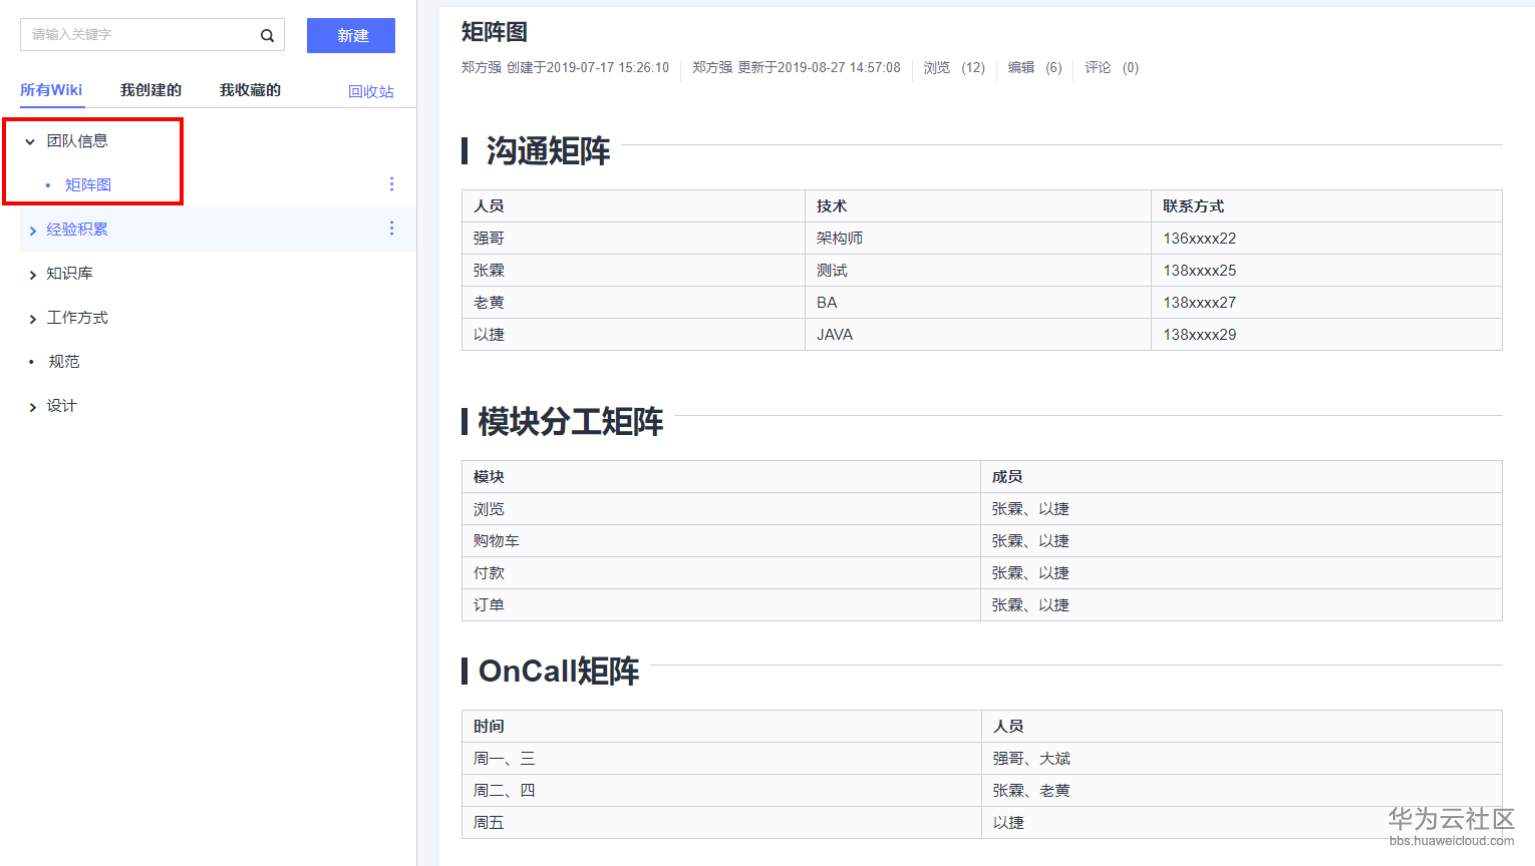Select 团队信息 in the wiki tree
This screenshot has width=1535, height=866.
point(77,141)
